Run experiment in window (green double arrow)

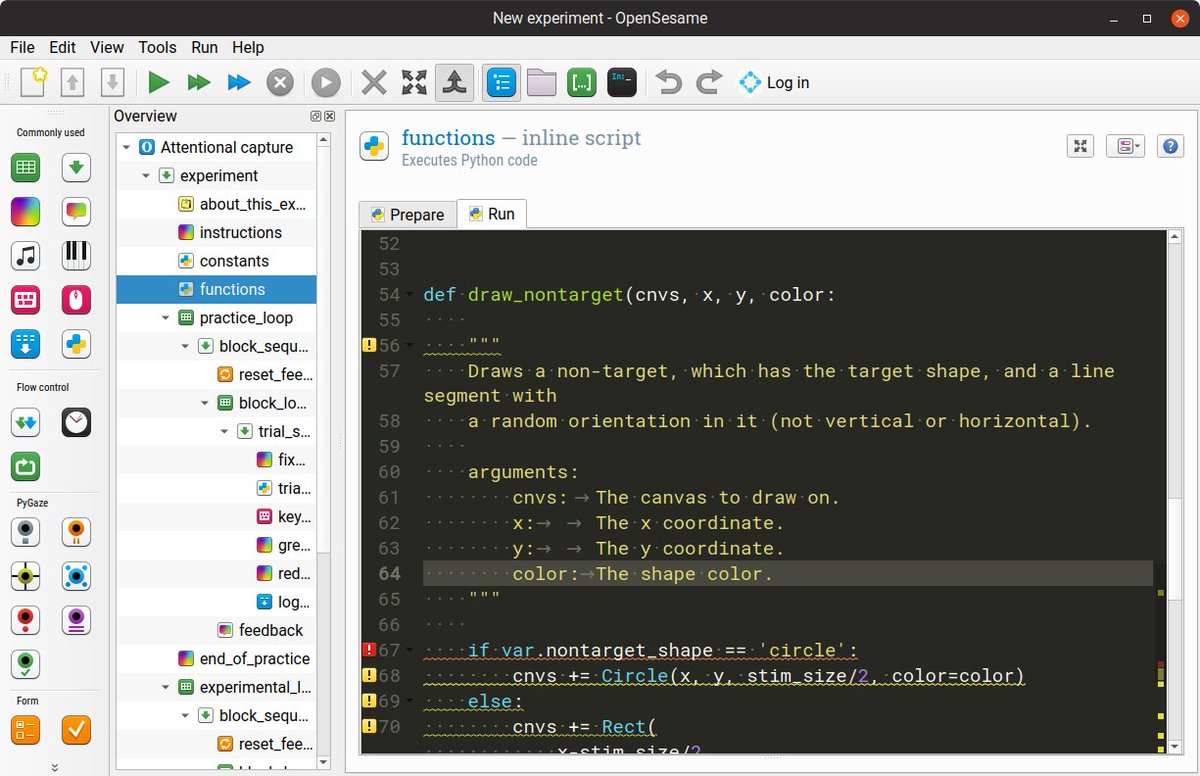[199, 82]
